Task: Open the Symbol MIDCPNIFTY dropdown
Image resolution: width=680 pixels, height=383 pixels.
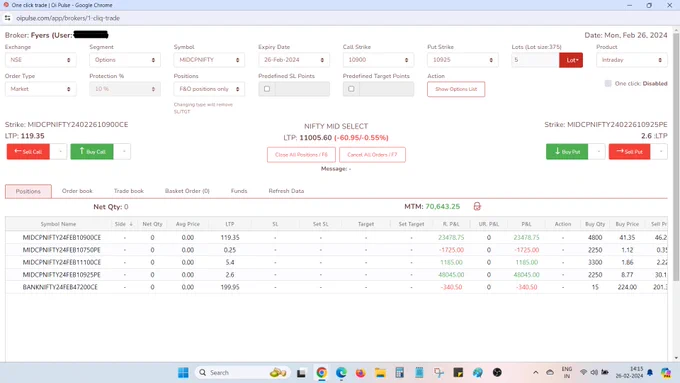Action: [x=209, y=60]
